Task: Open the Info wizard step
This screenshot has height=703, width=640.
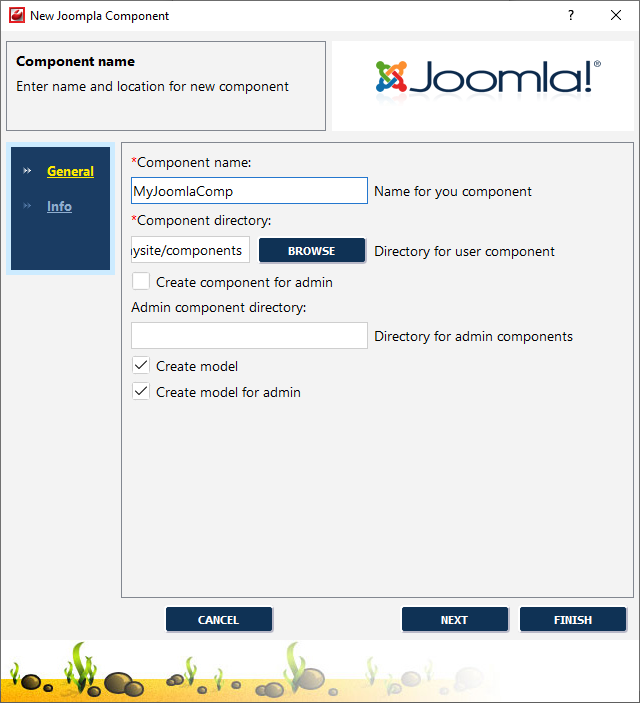Action: pos(59,206)
